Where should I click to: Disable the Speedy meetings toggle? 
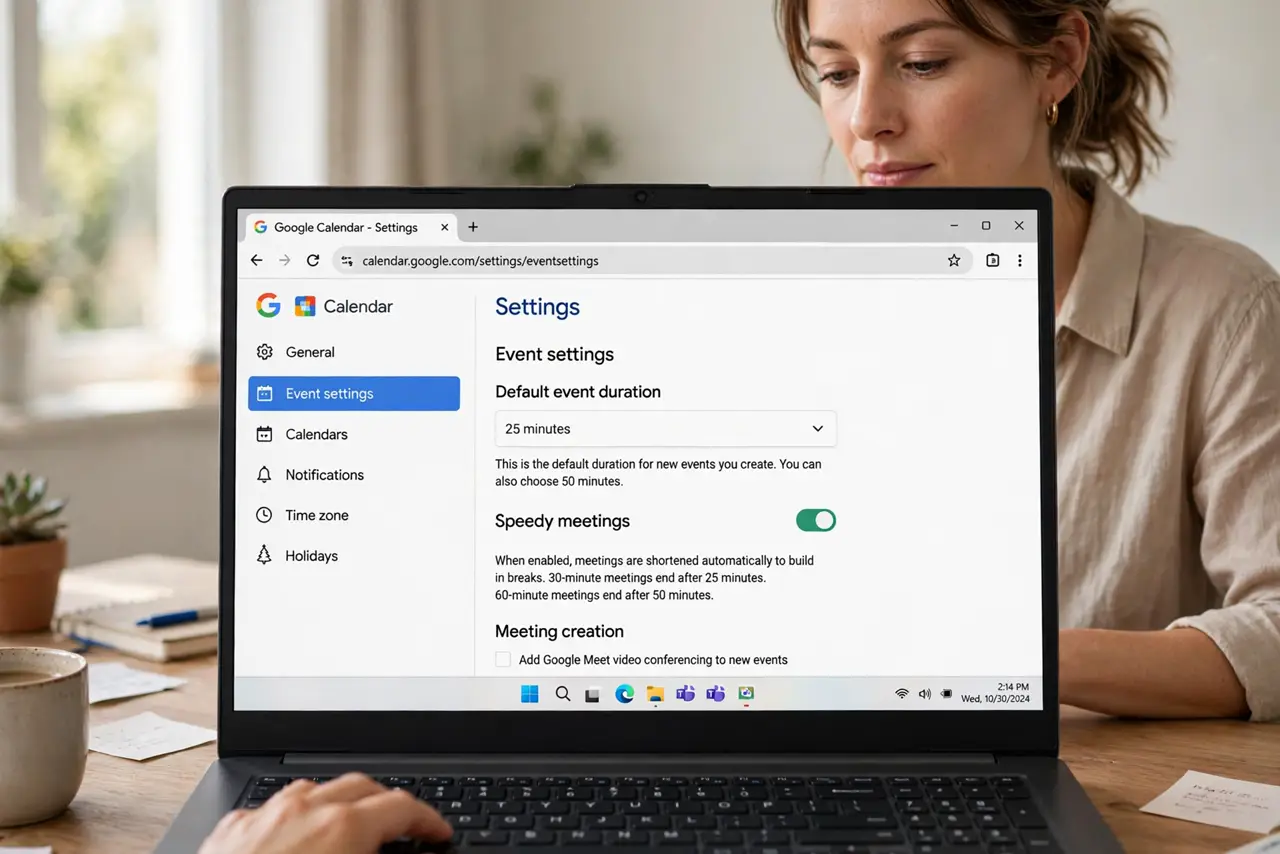816,520
